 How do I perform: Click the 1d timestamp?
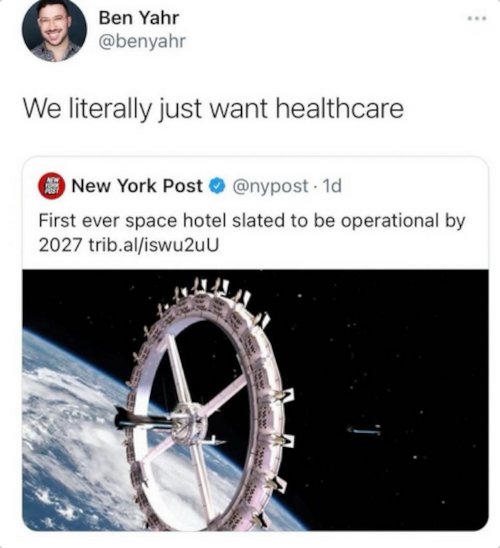coord(332,186)
